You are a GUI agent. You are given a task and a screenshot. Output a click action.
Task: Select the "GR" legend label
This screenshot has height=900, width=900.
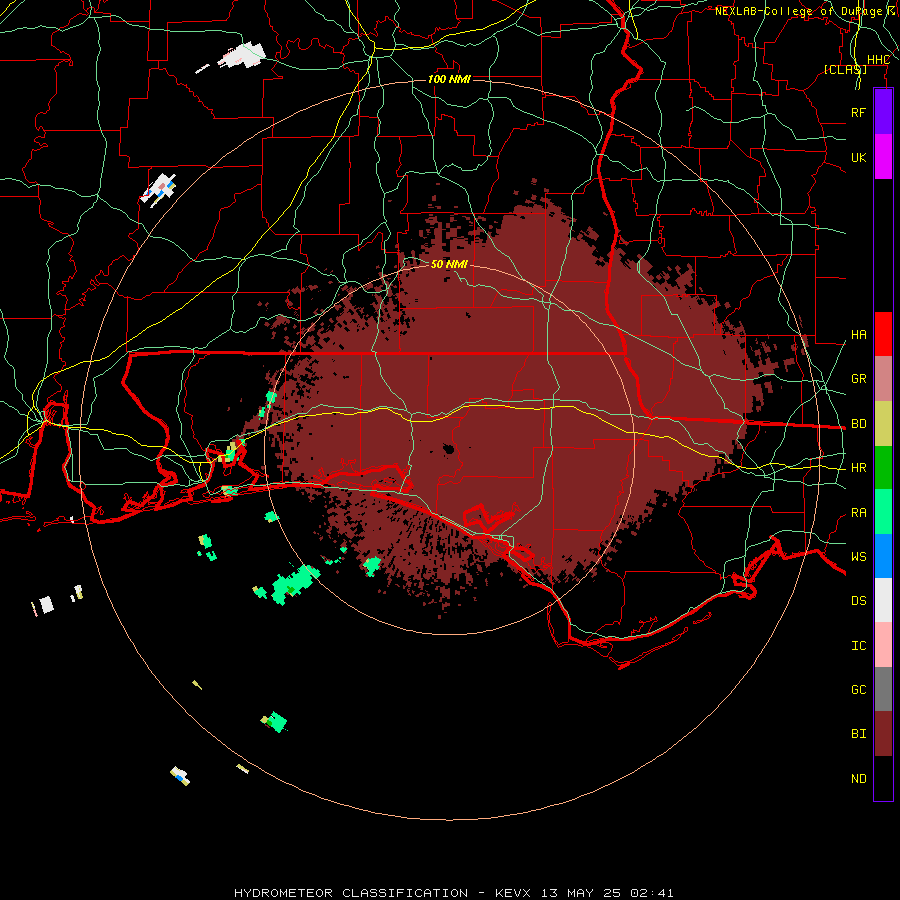point(858,379)
